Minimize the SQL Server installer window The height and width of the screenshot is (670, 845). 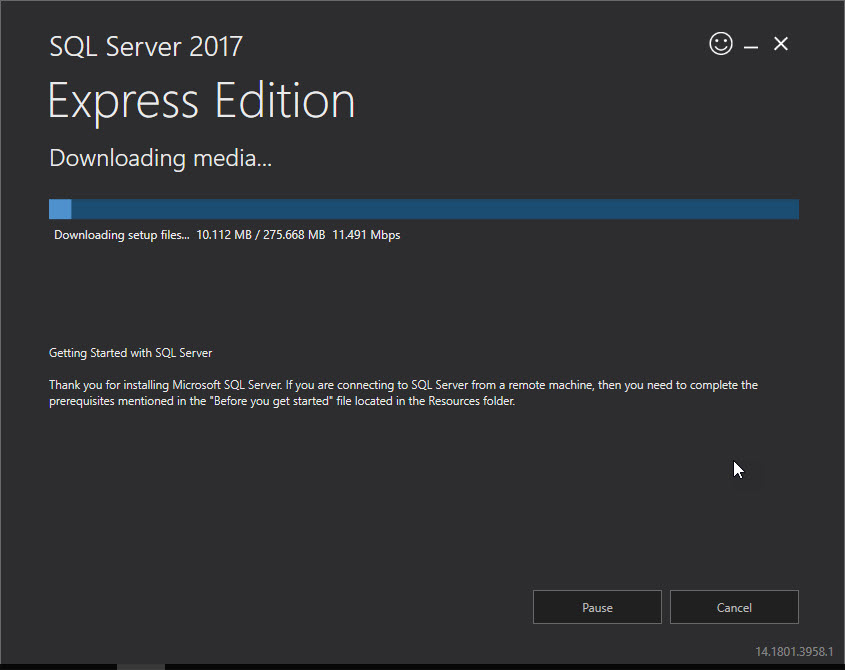751,47
